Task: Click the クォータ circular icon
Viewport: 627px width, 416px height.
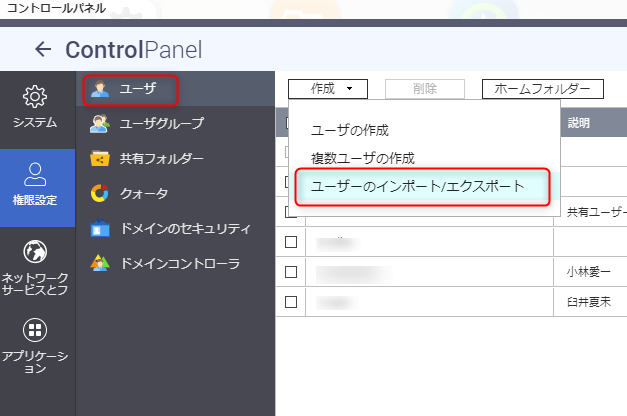Action: [x=99, y=193]
